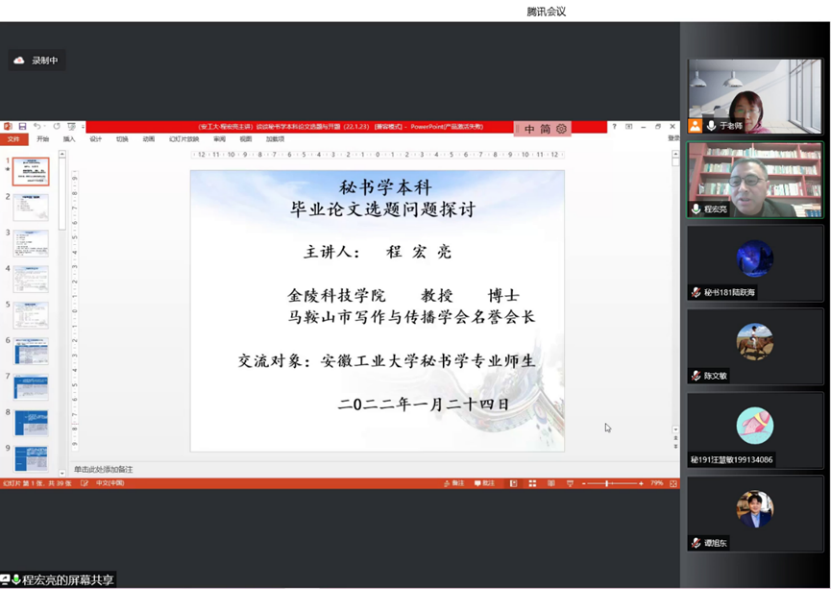Image resolution: width=831 pixels, height=589 pixels.
Task: Open the 文件 File tab
Action: point(13,139)
